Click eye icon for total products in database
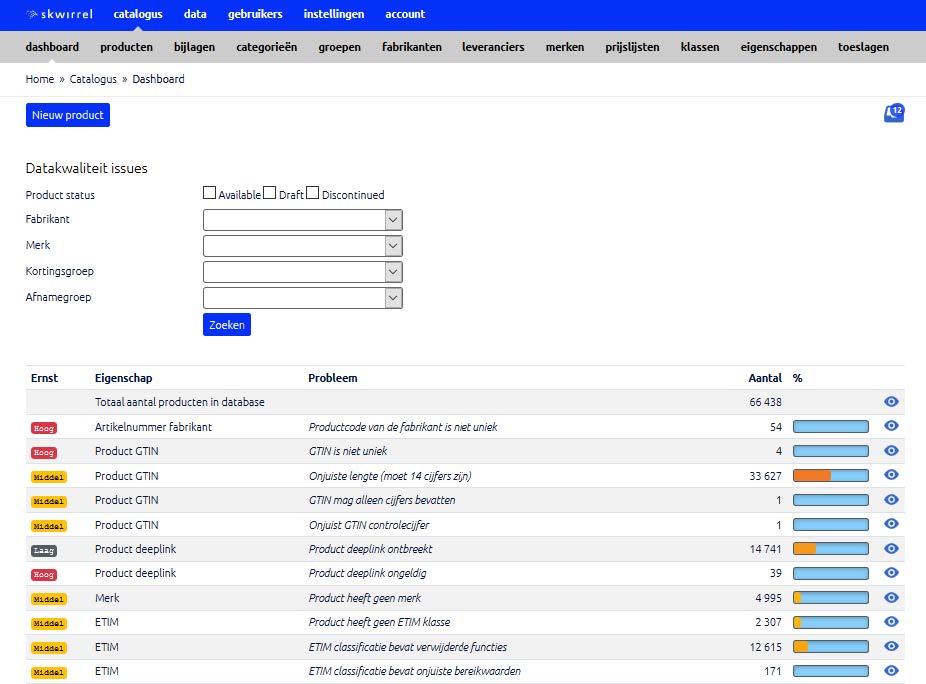 891,402
